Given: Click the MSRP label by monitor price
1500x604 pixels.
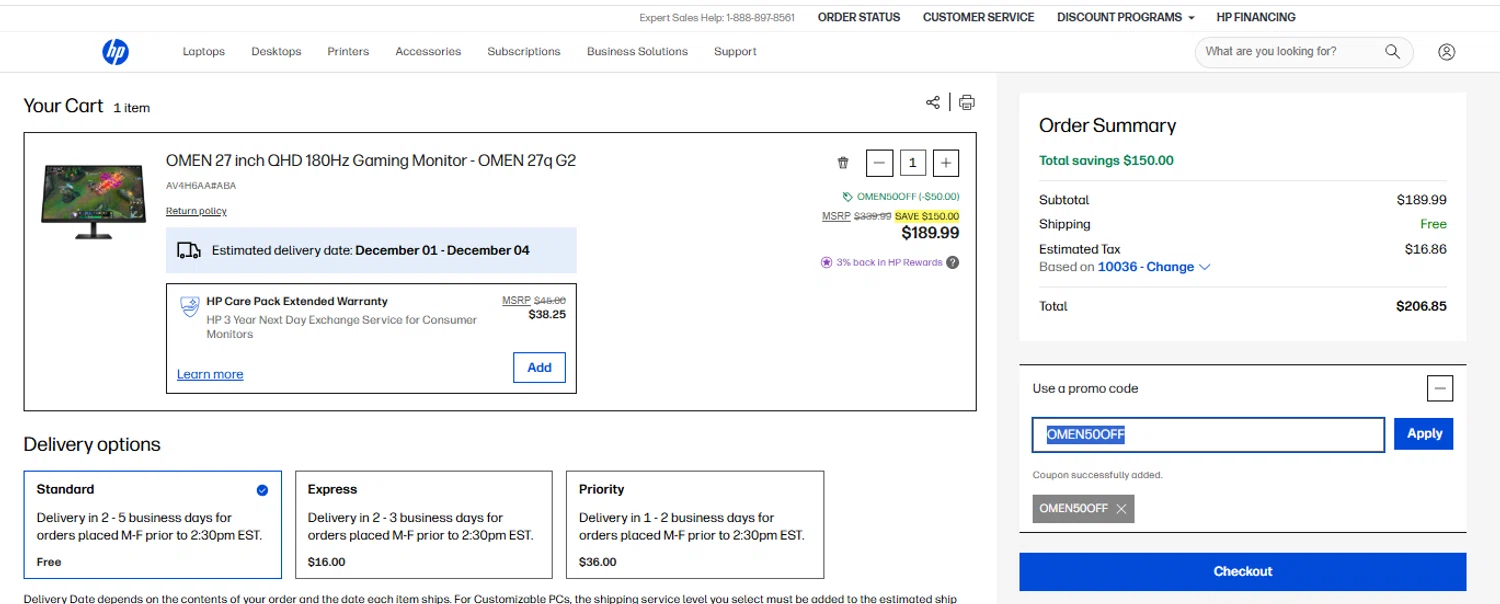Looking at the screenshot, I should (836, 216).
